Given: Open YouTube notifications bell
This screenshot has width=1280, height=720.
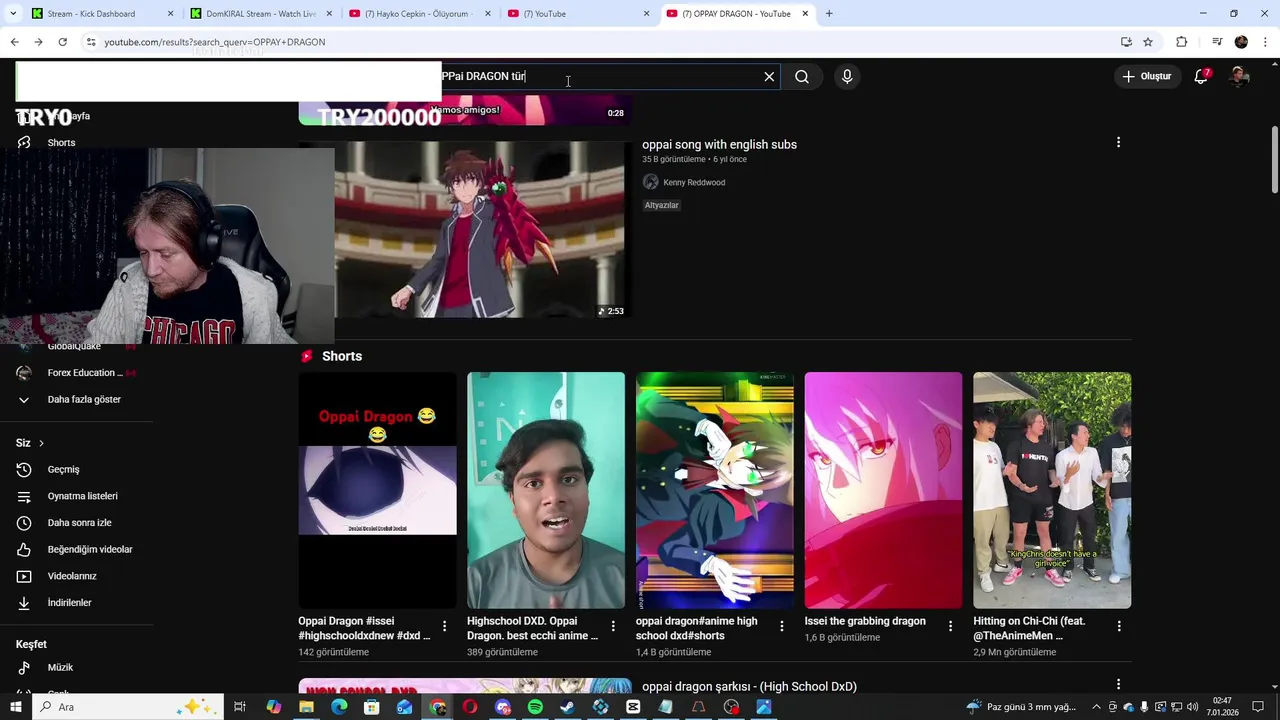Looking at the screenshot, I should pyautogui.click(x=1202, y=76).
